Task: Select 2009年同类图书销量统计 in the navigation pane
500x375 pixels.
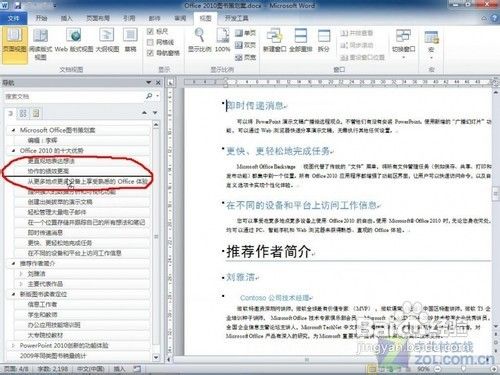Action: tap(53, 356)
